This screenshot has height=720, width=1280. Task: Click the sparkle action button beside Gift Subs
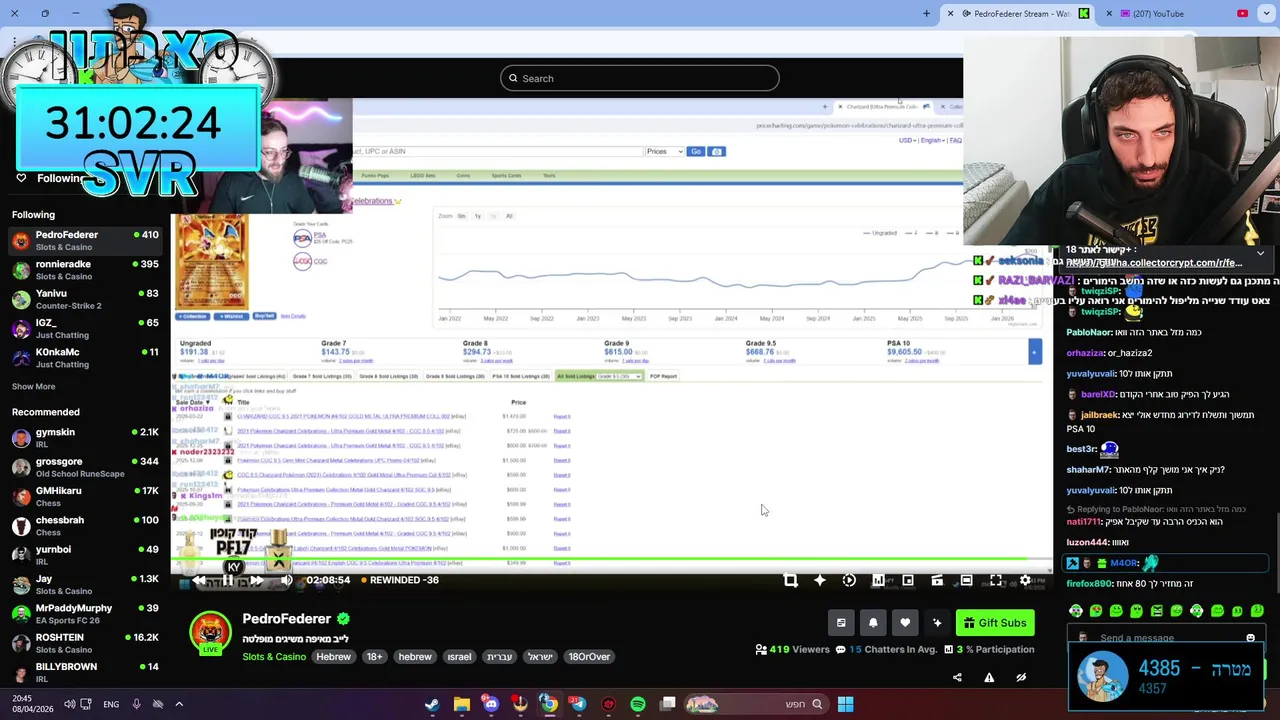937,623
